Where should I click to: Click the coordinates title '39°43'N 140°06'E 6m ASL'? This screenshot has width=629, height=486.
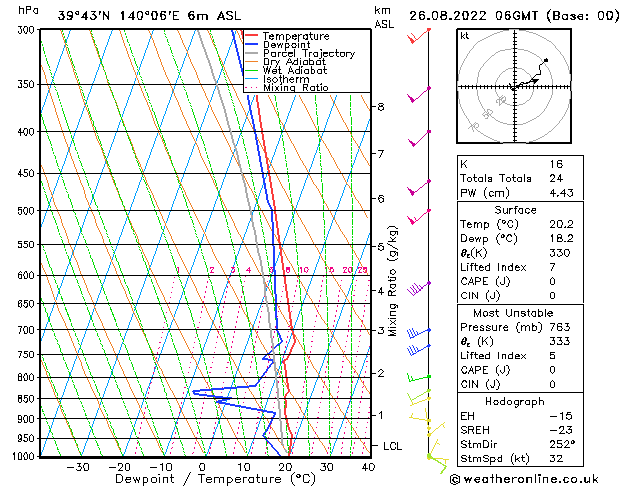[150, 16]
